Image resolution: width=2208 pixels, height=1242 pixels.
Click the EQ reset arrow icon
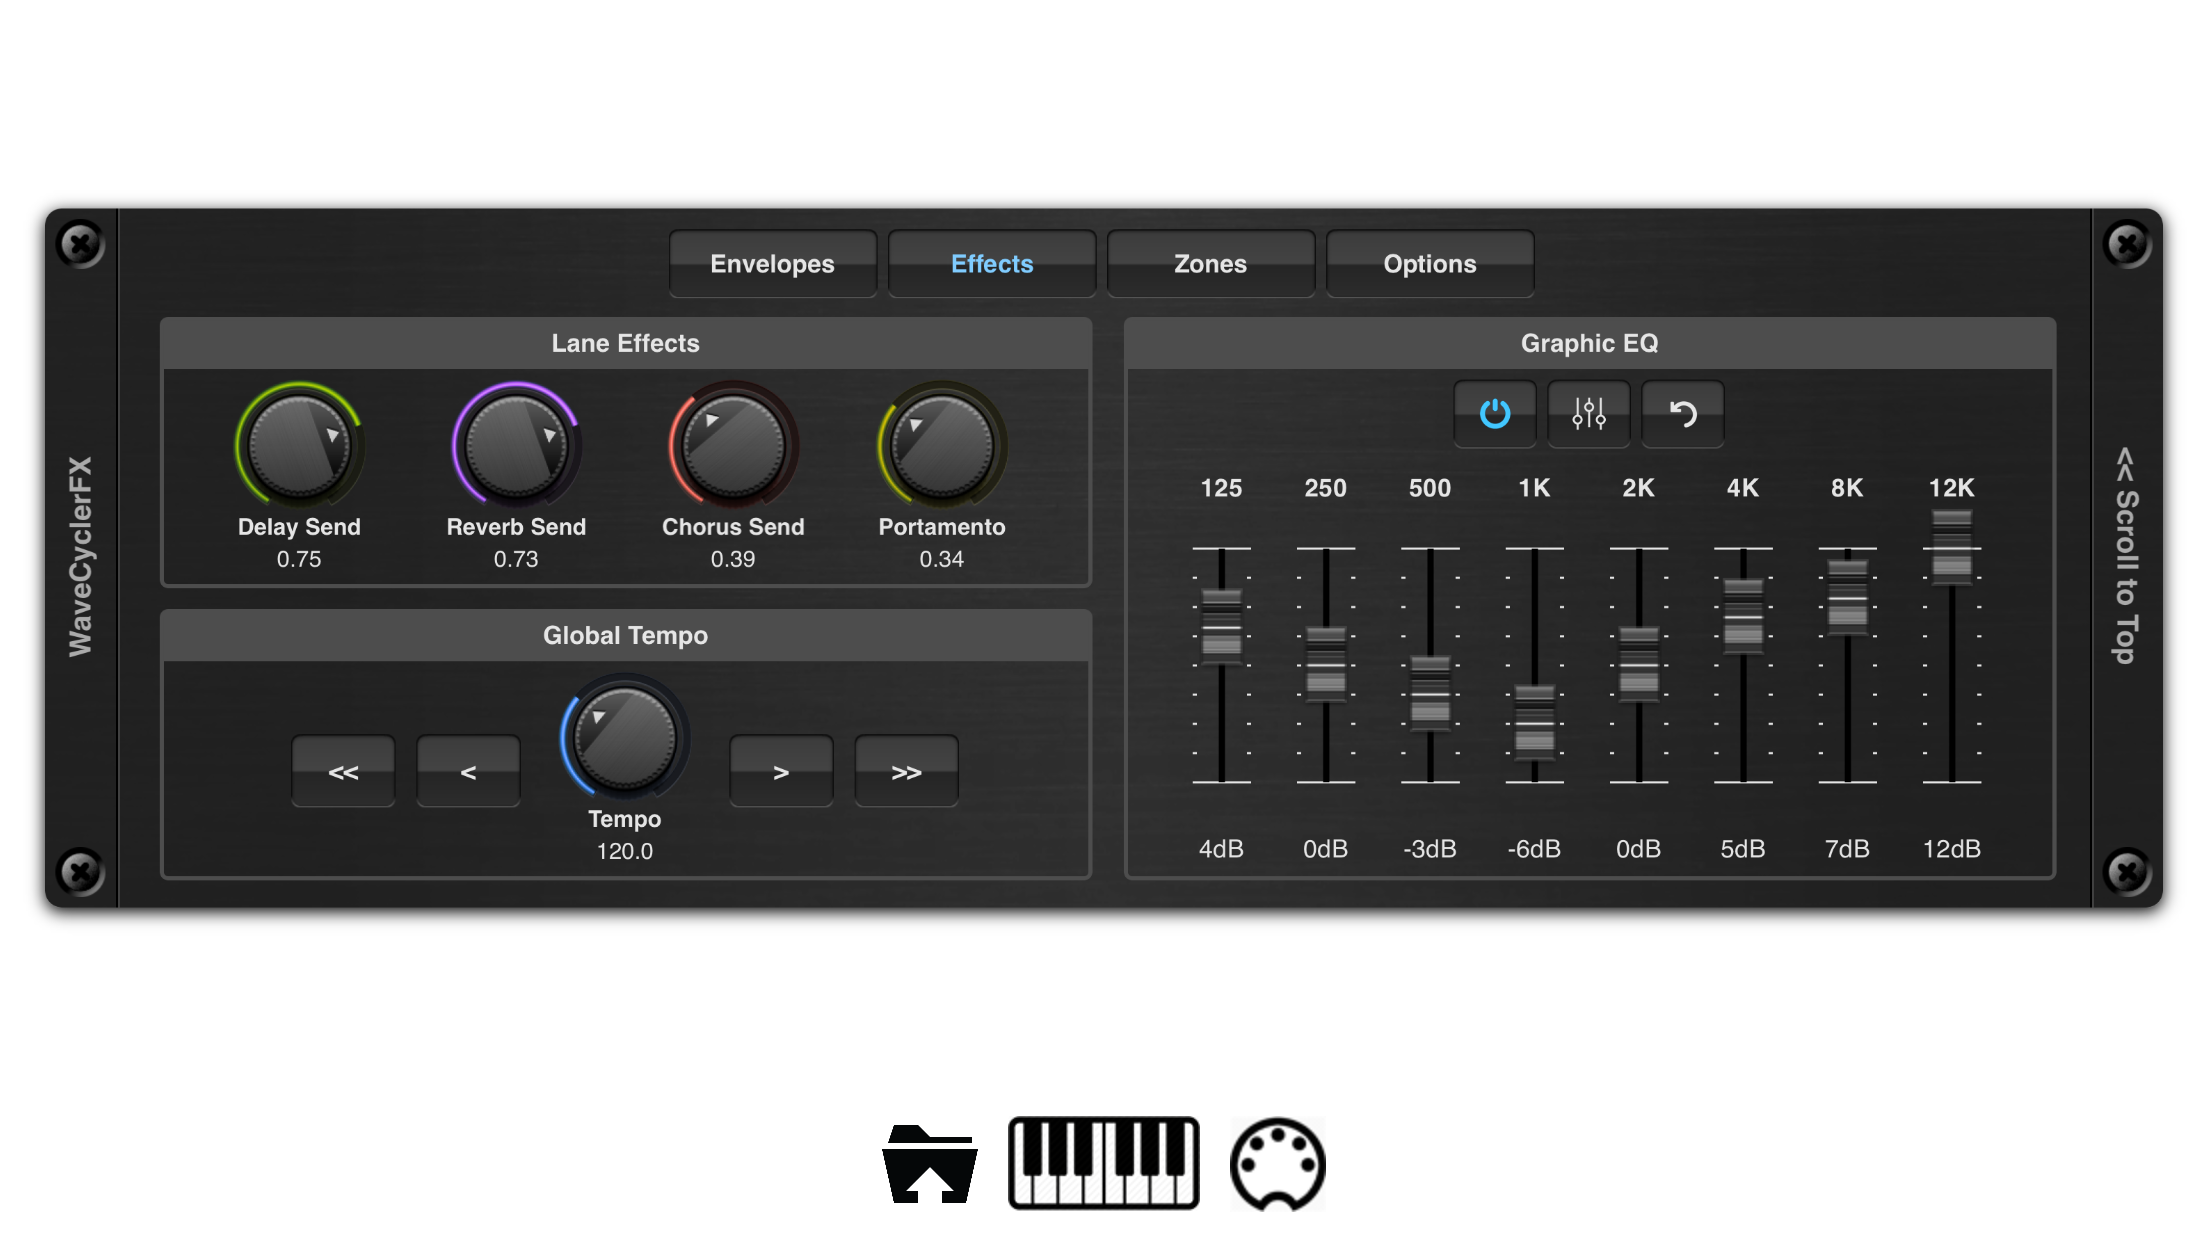[1682, 413]
